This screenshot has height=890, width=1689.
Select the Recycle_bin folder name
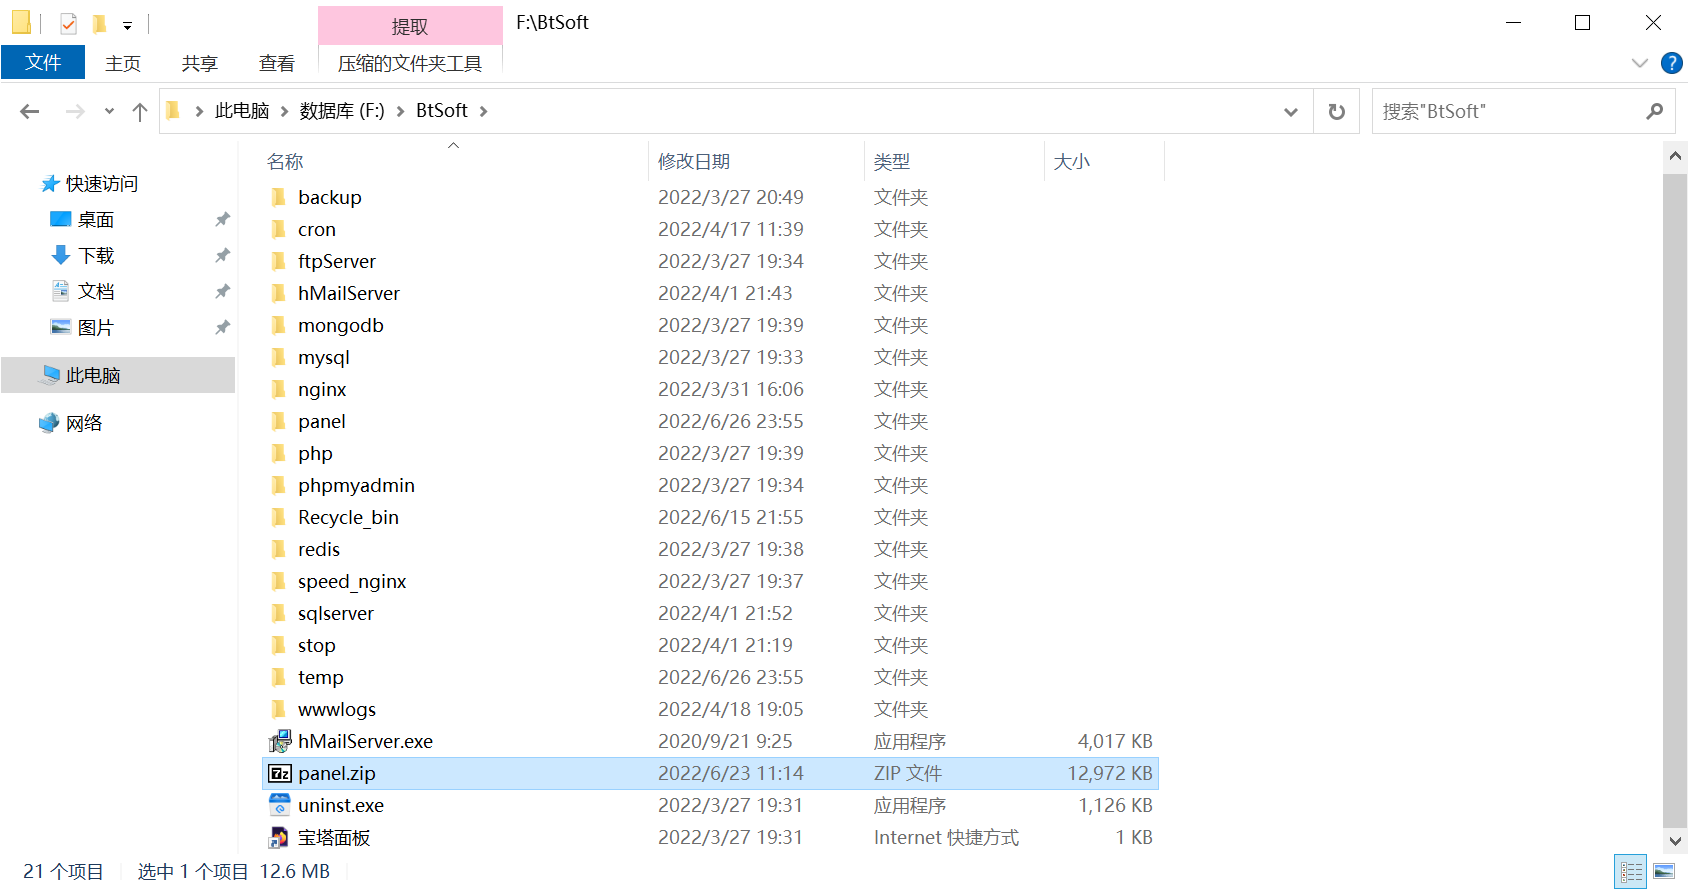348,517
